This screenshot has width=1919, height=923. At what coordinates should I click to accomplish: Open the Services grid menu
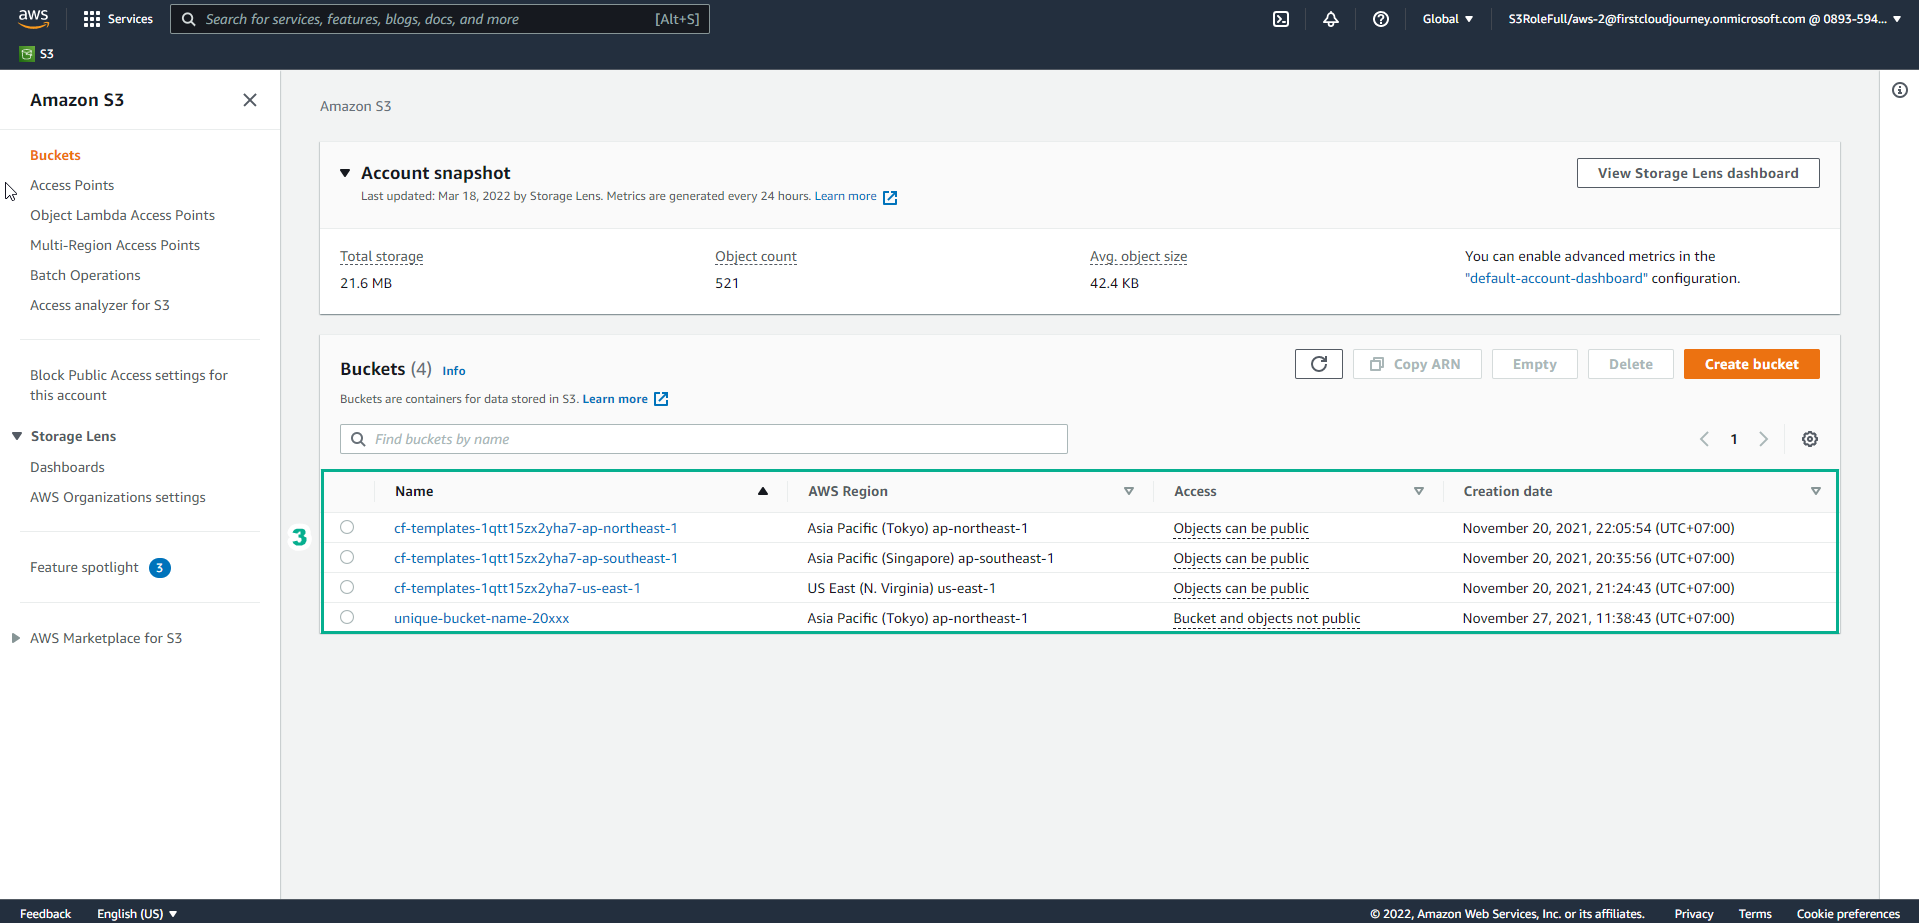click(118, 19)
